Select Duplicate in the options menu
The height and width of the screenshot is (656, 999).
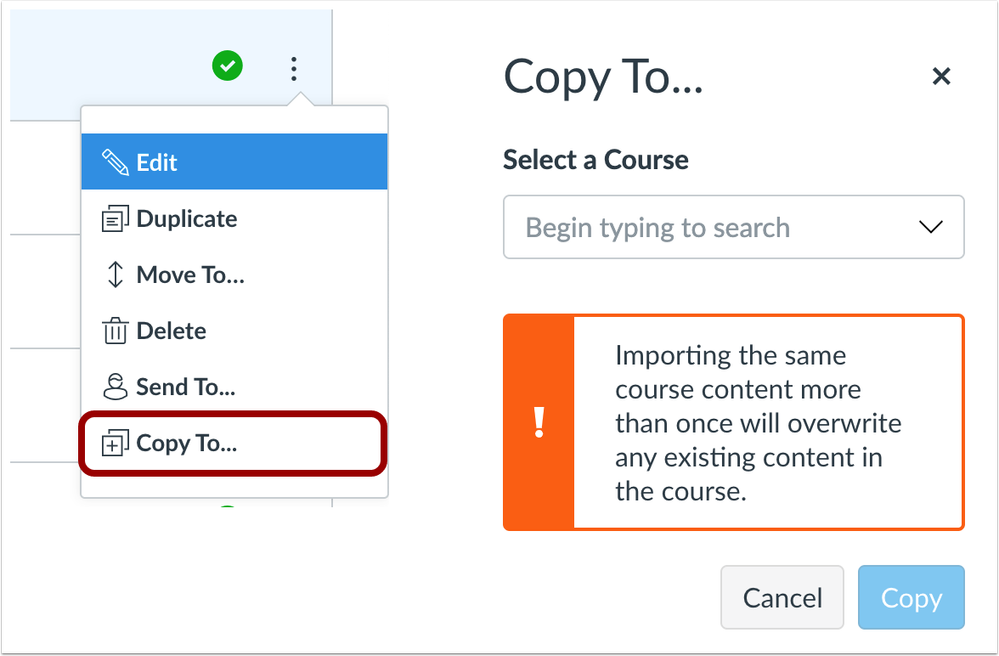[234, 218]
